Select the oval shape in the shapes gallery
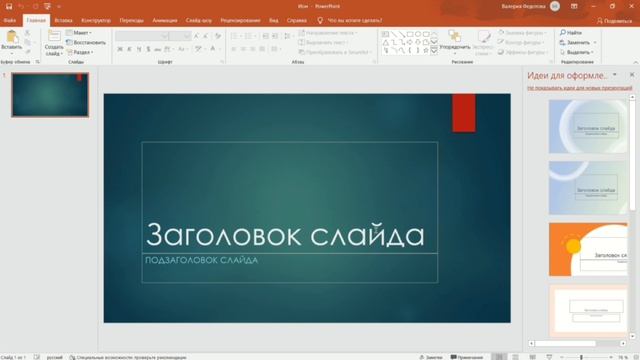Viewport: 640px width, 360px height. [x=418, y=34]
